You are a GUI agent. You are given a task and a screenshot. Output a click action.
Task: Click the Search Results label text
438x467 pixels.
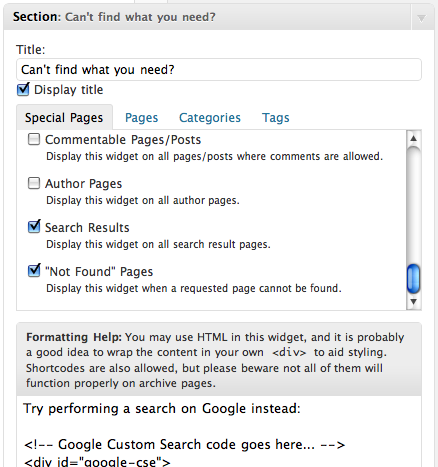(87, 228)
